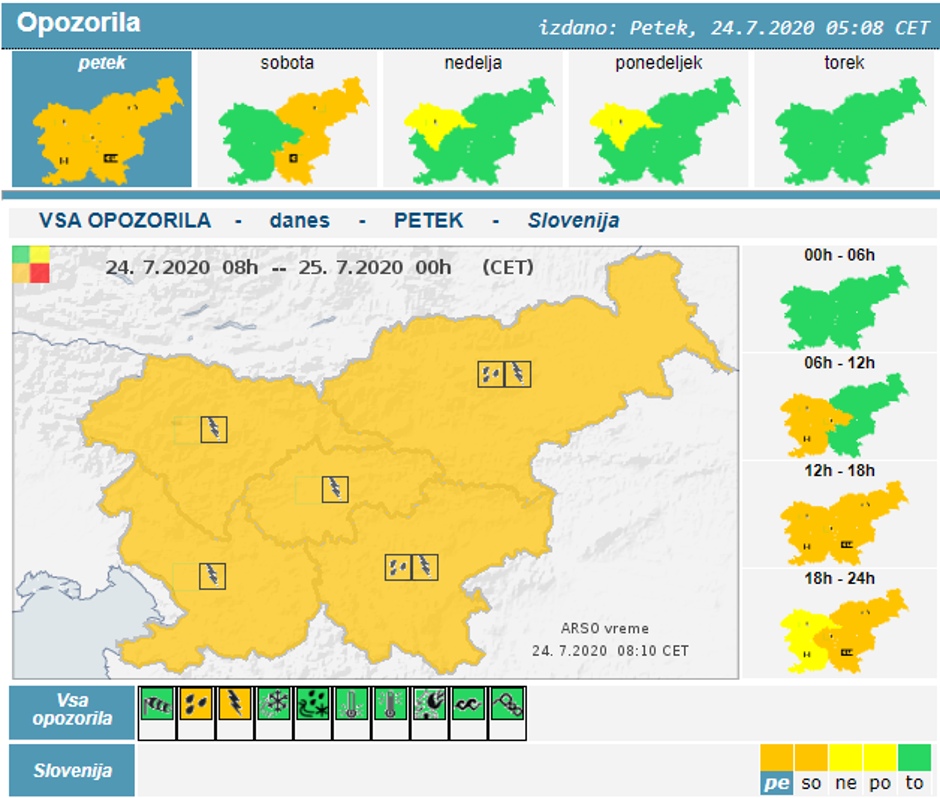Click the lightning icon in northeast map region
This screenshot has width=940, height=798.
(518, 374)
